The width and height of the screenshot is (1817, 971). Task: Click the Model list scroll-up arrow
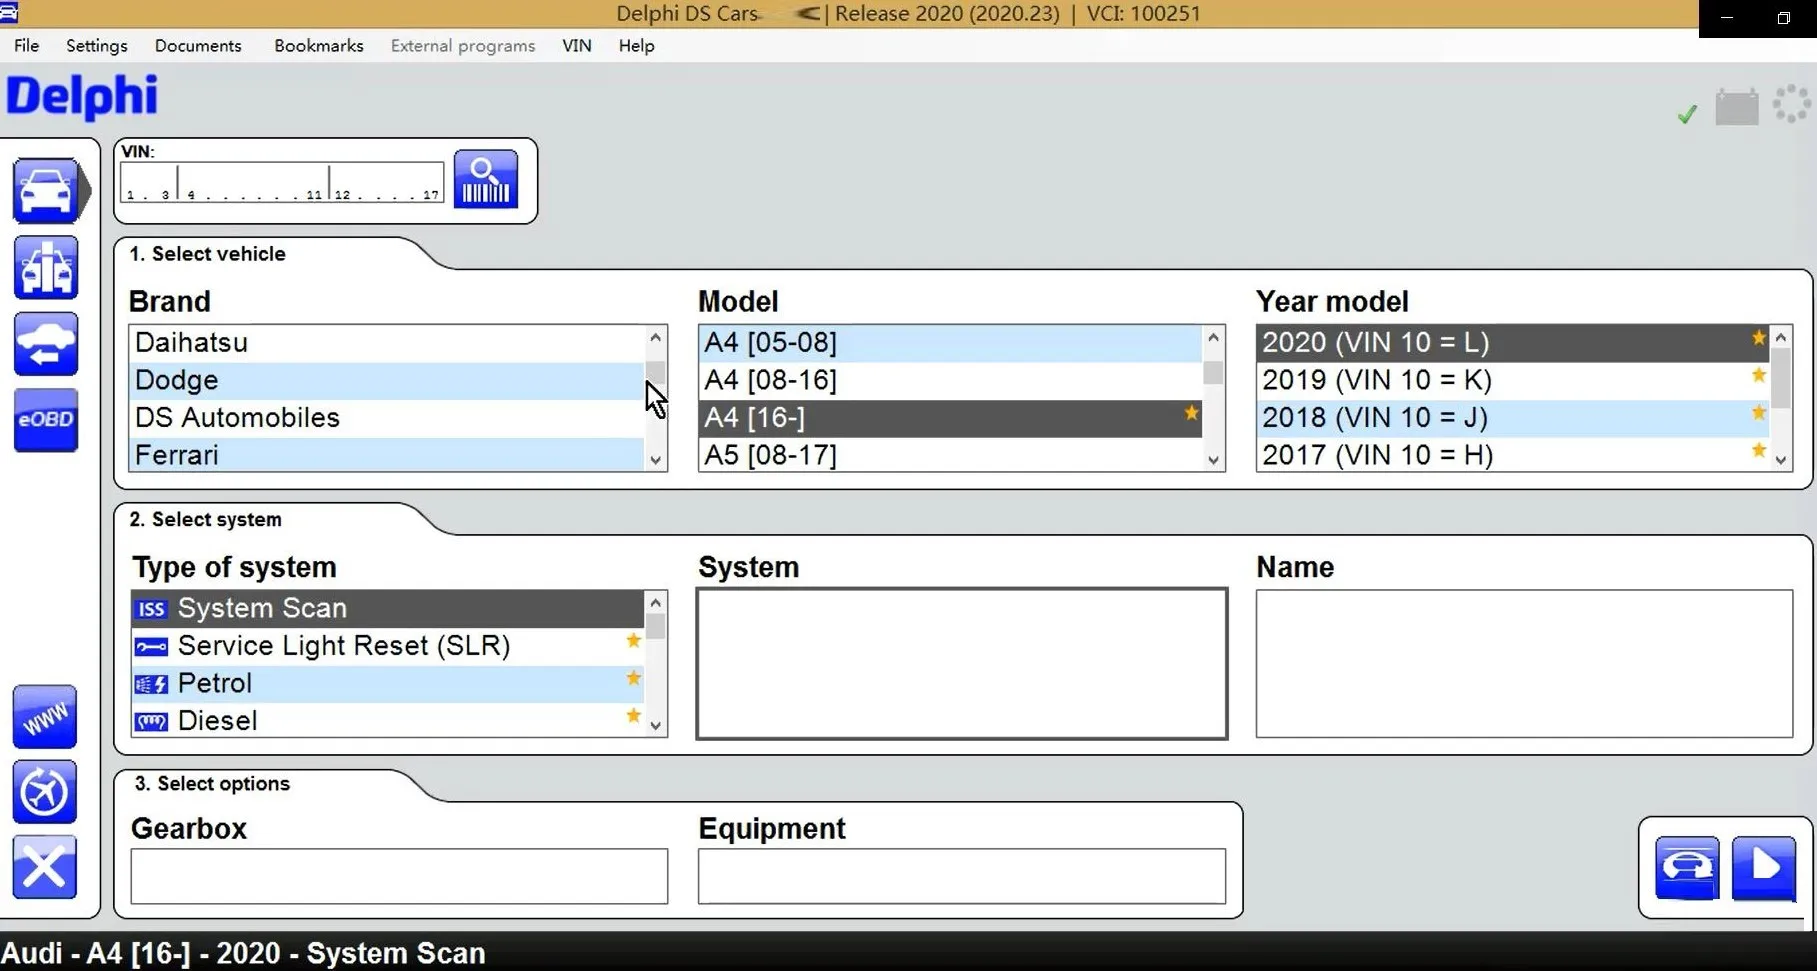[1213, 338]
